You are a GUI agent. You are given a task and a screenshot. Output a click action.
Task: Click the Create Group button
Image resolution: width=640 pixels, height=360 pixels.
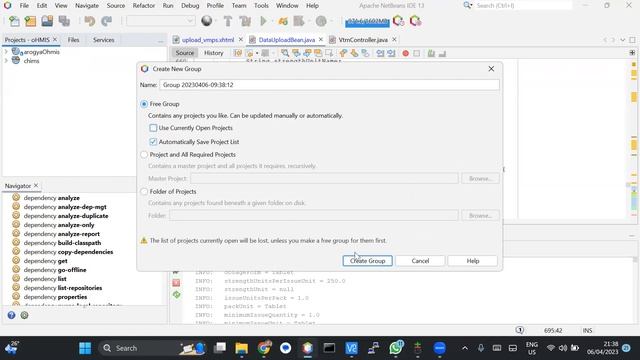367,261
